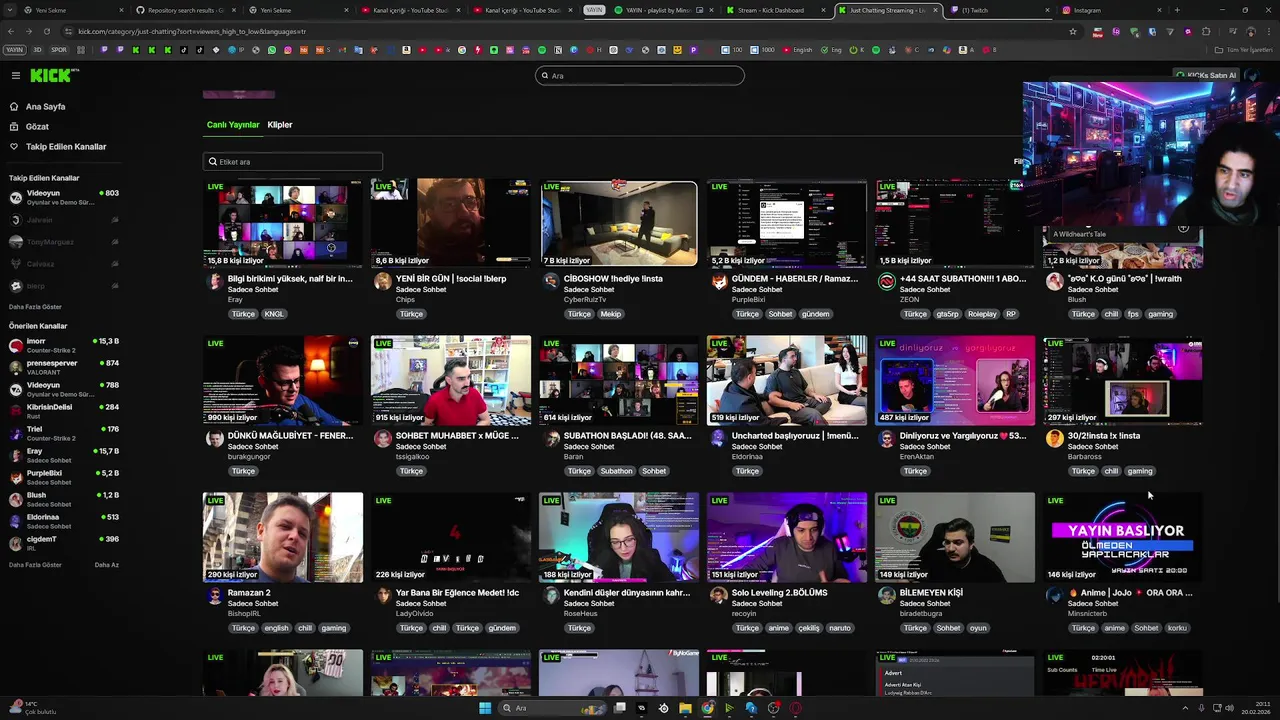Click burakgungor channel avatar icon
Screen dimensions: 1280x720
pyautogui.click(x=214, y=439)
